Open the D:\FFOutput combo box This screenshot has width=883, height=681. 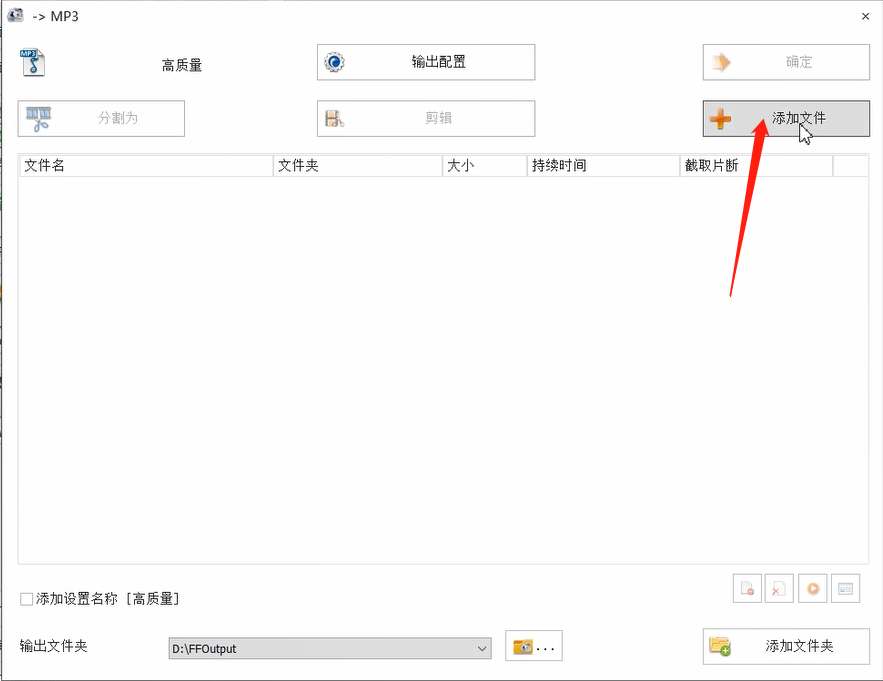point(330,648)
